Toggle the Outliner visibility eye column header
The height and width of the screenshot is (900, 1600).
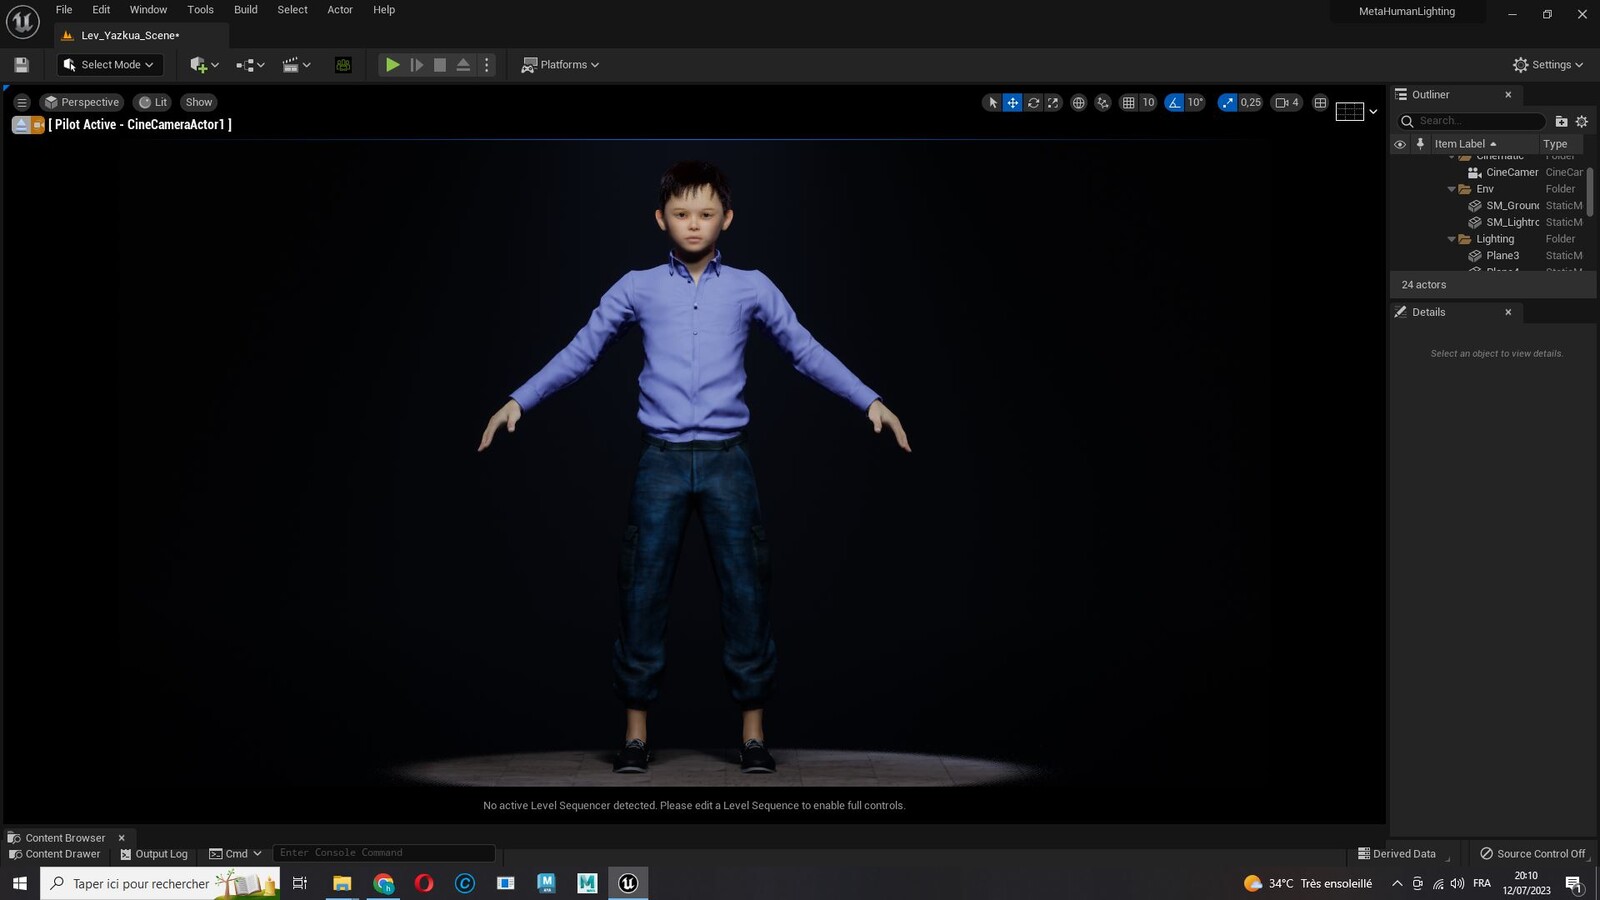click(1400, 144)
